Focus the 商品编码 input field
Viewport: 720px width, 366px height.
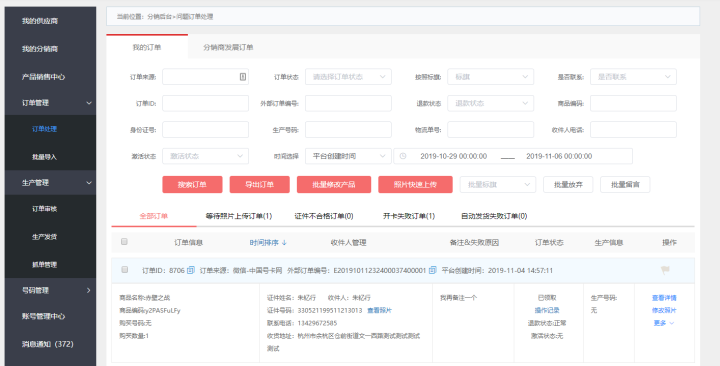point(633,103)
